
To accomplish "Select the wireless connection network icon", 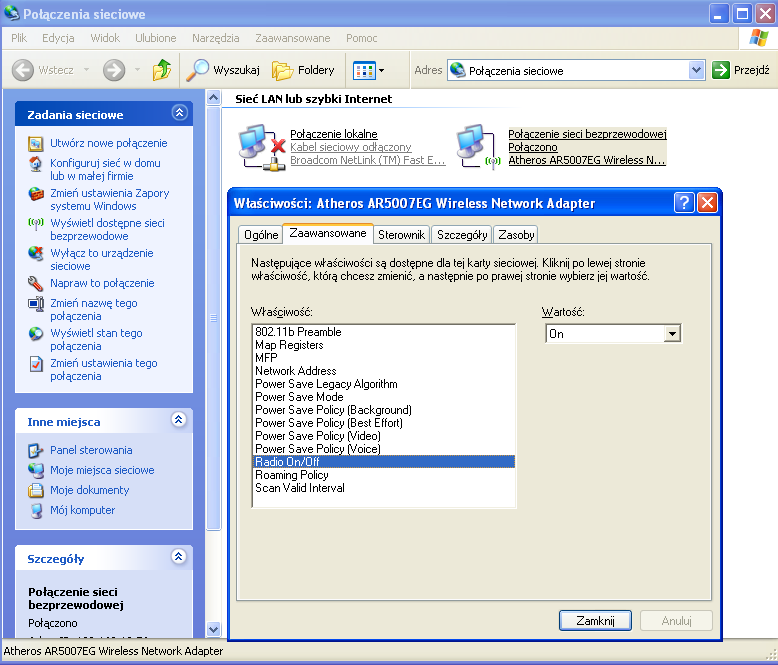I will [x=479, y=147].
